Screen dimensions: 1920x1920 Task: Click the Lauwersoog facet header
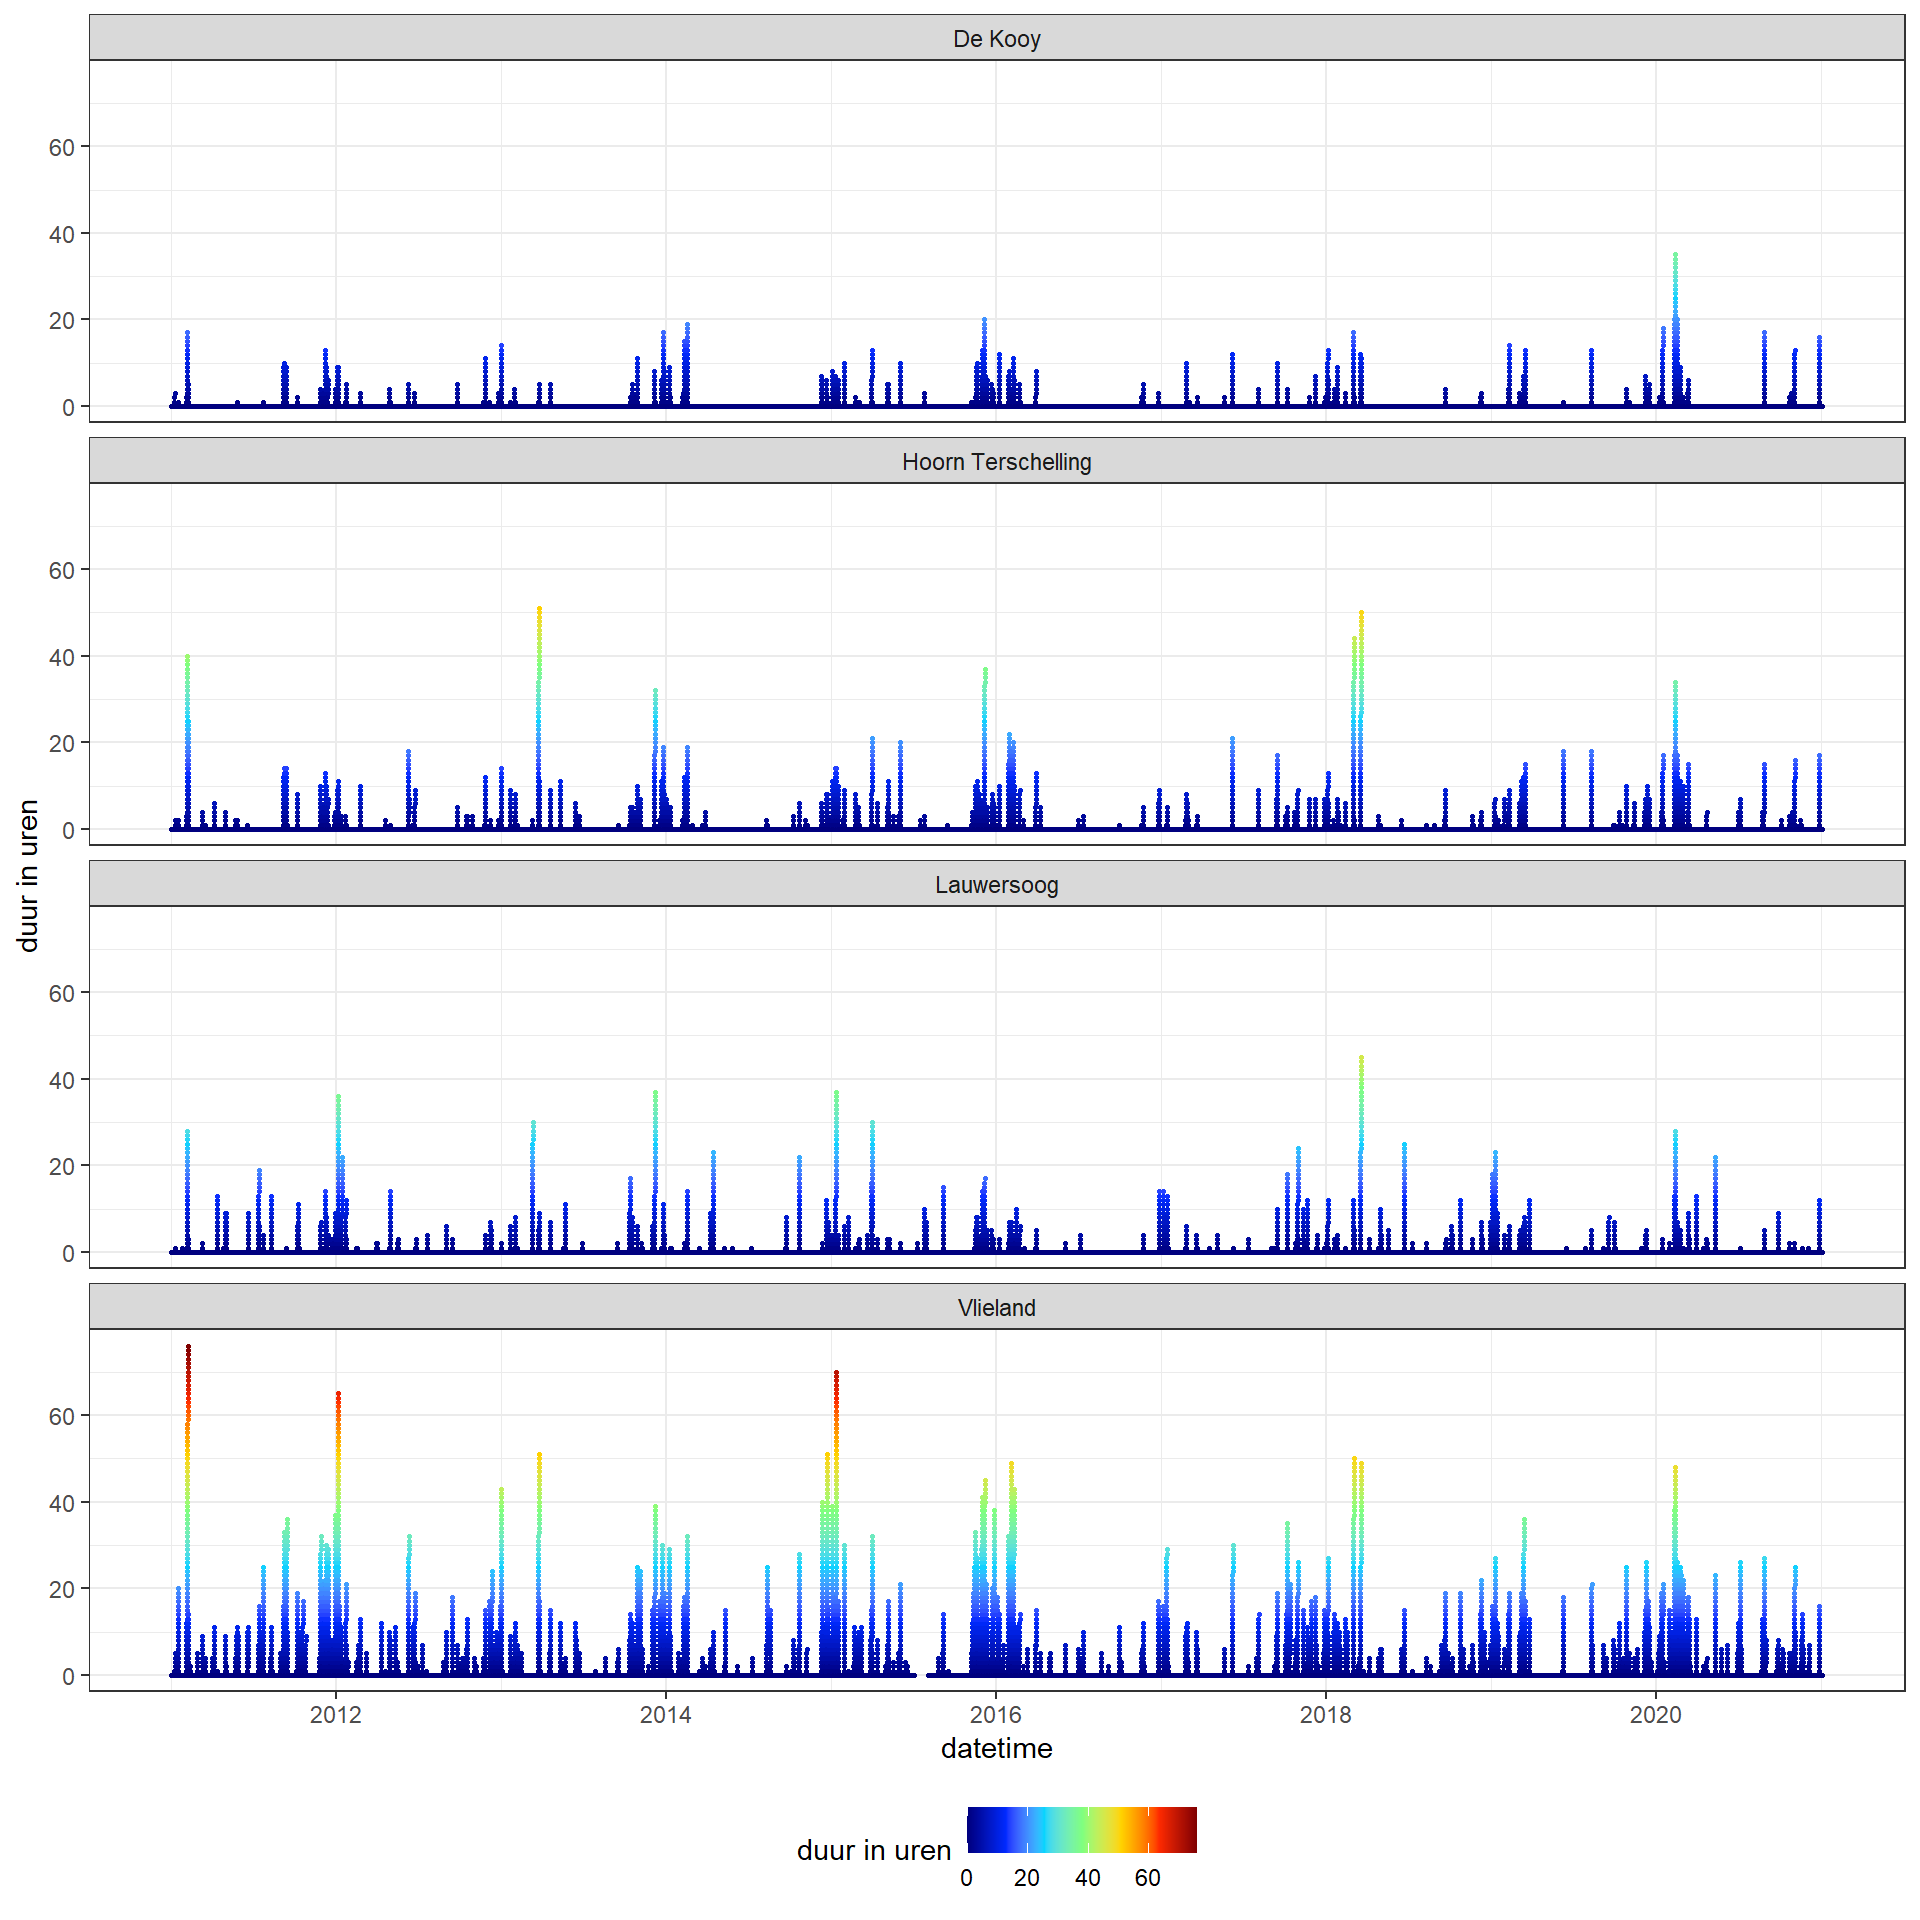pos(996,884)
